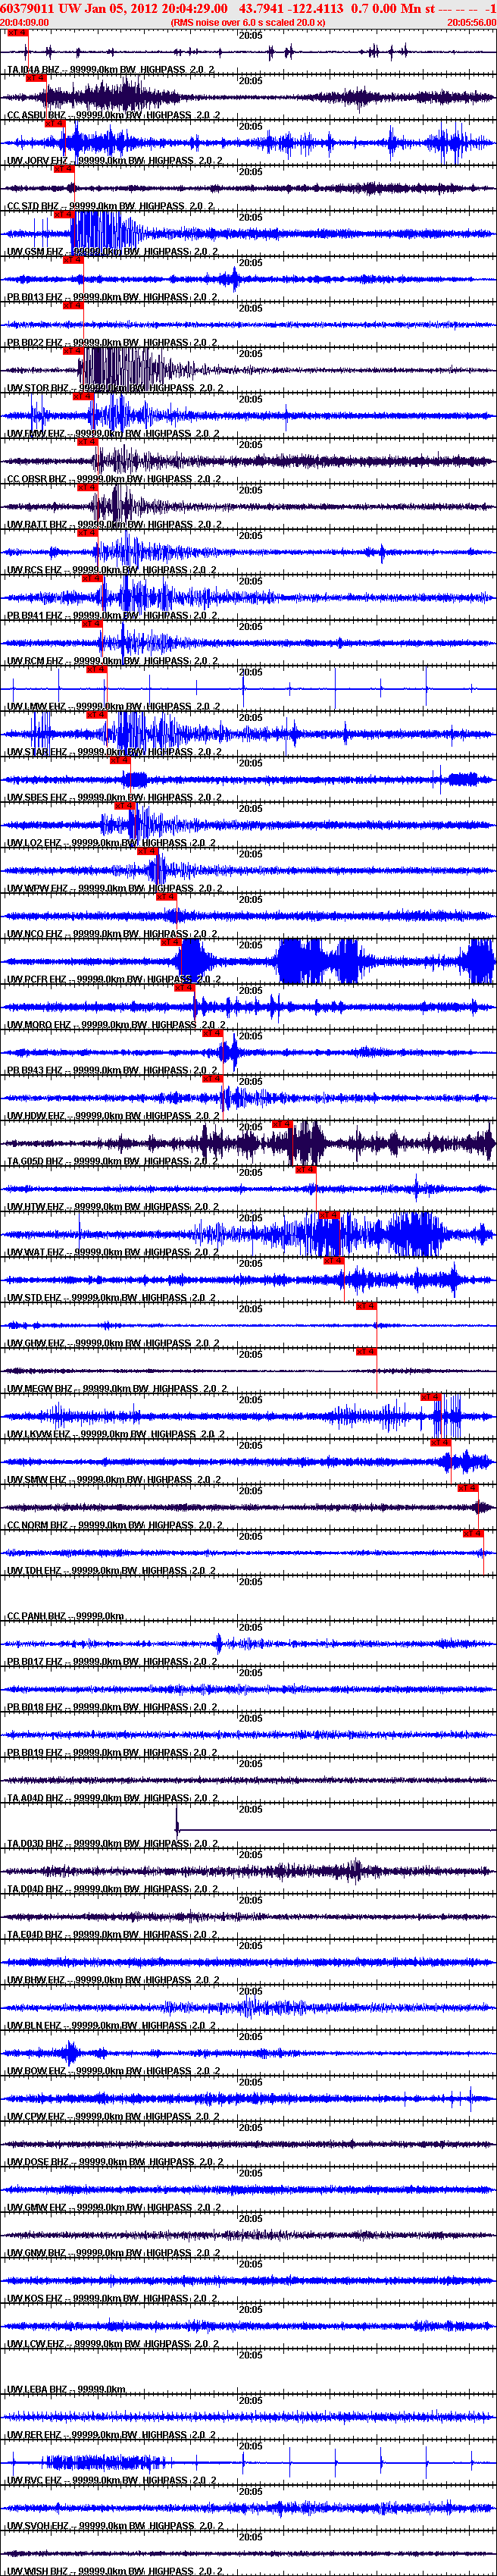Screen dimensions: 497x2576
Task: Select the TA I04A BHZ trace label
Action: pyautogui.click(x=110, y=70)
